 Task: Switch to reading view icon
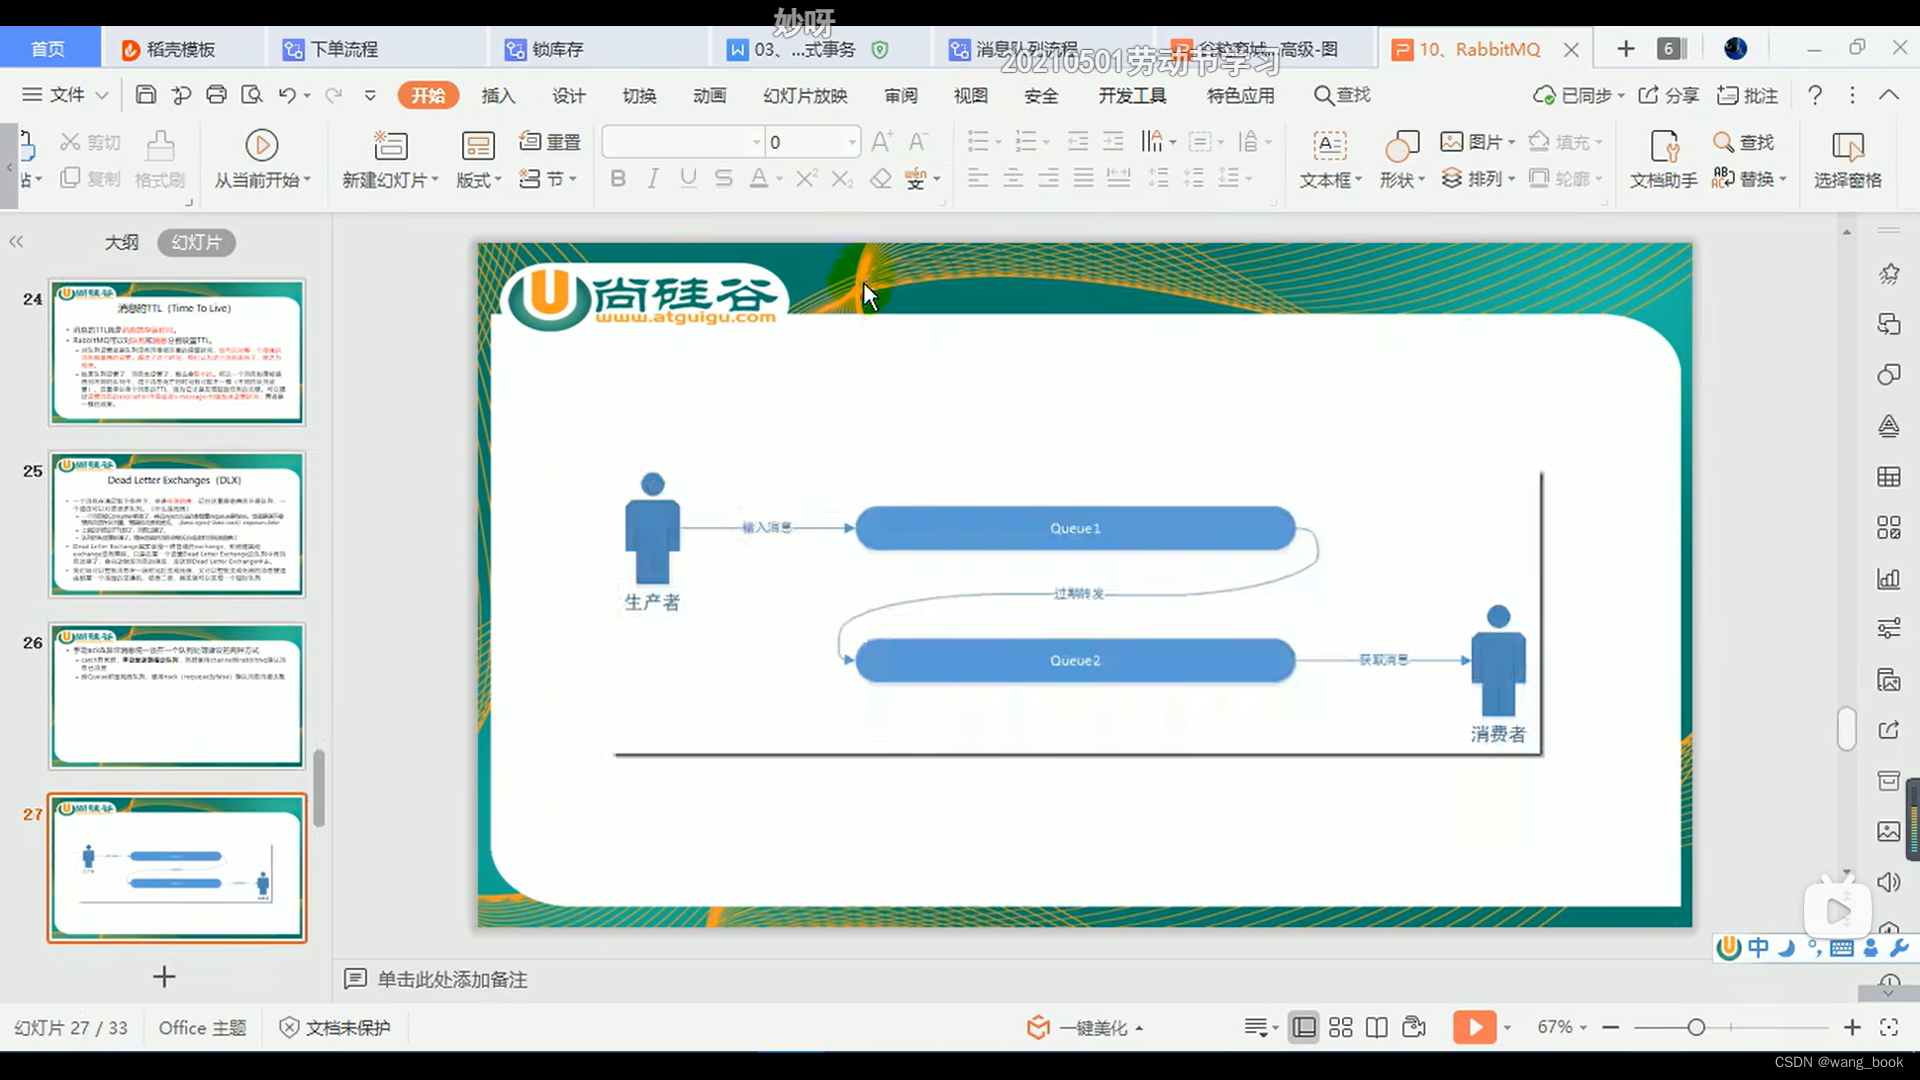[1376, 1027]
